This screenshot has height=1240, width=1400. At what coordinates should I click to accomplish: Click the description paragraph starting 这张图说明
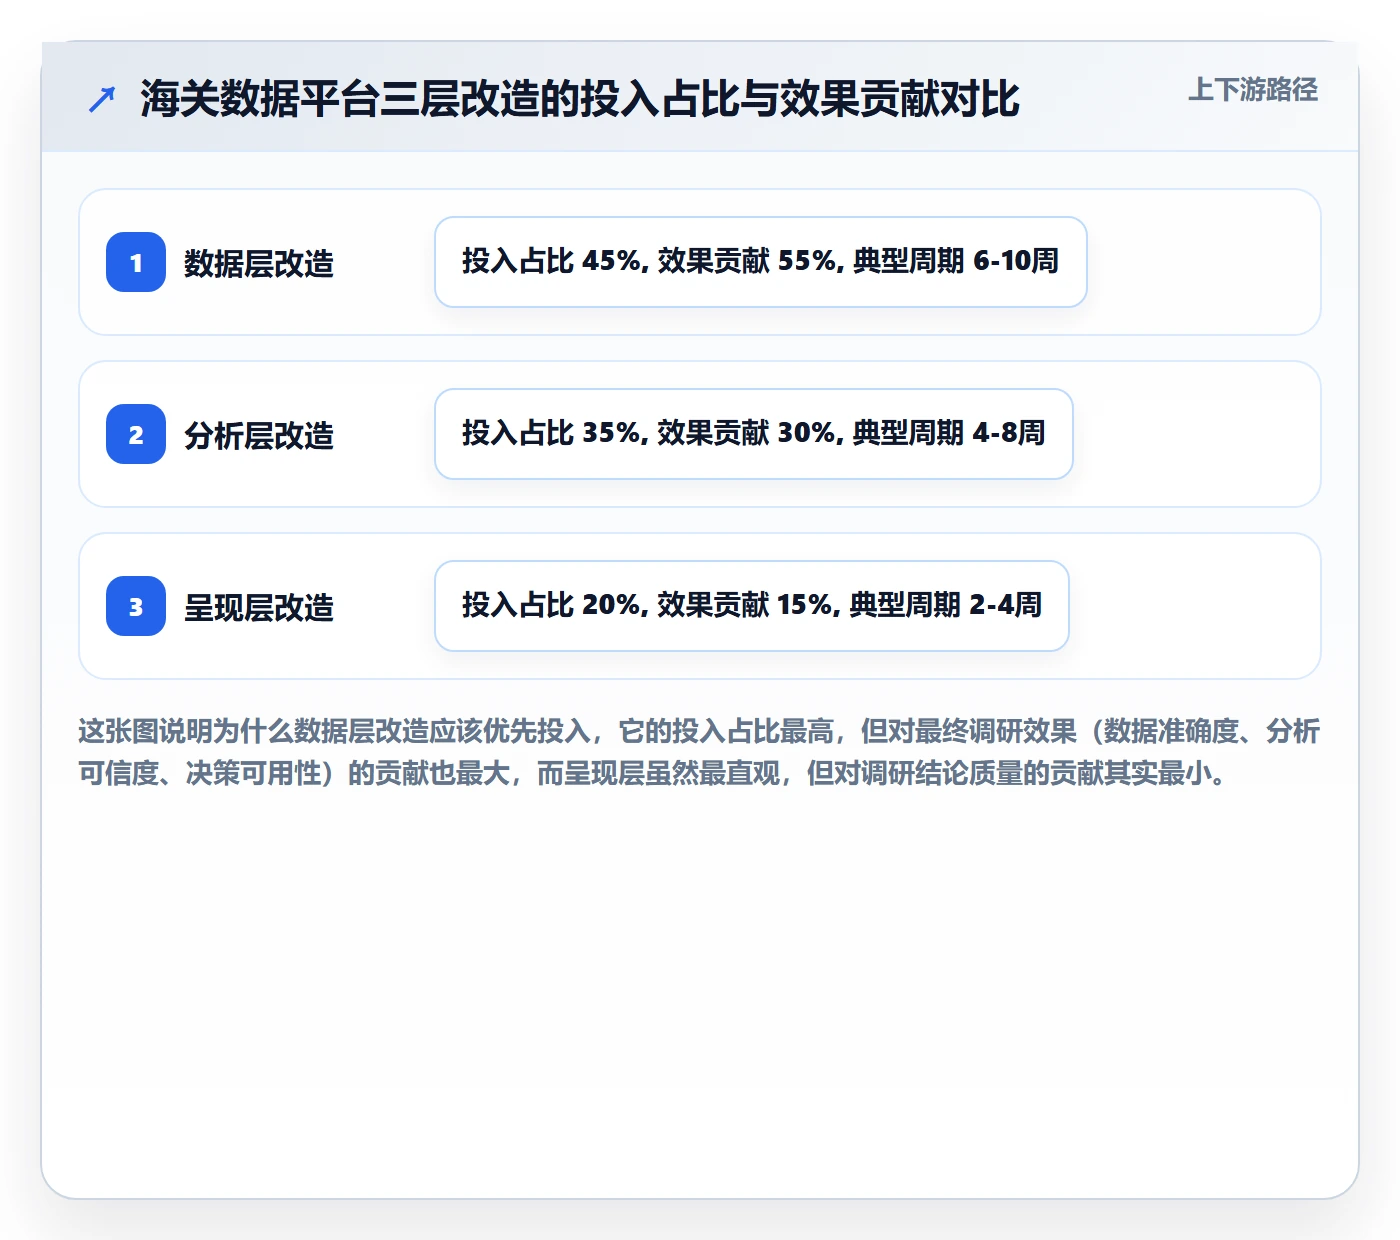coord(699,752)
